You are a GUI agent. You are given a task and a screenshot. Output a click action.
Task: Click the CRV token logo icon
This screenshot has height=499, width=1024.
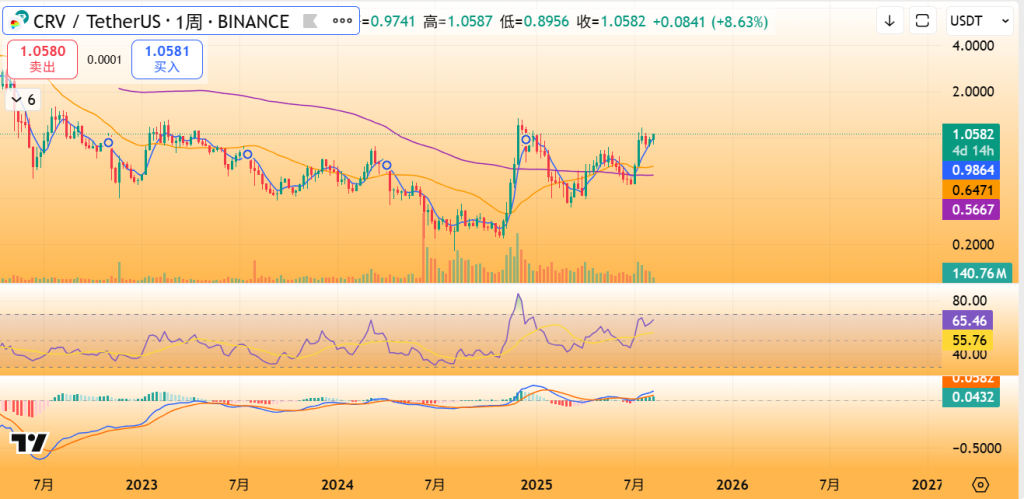click(19, 21)
